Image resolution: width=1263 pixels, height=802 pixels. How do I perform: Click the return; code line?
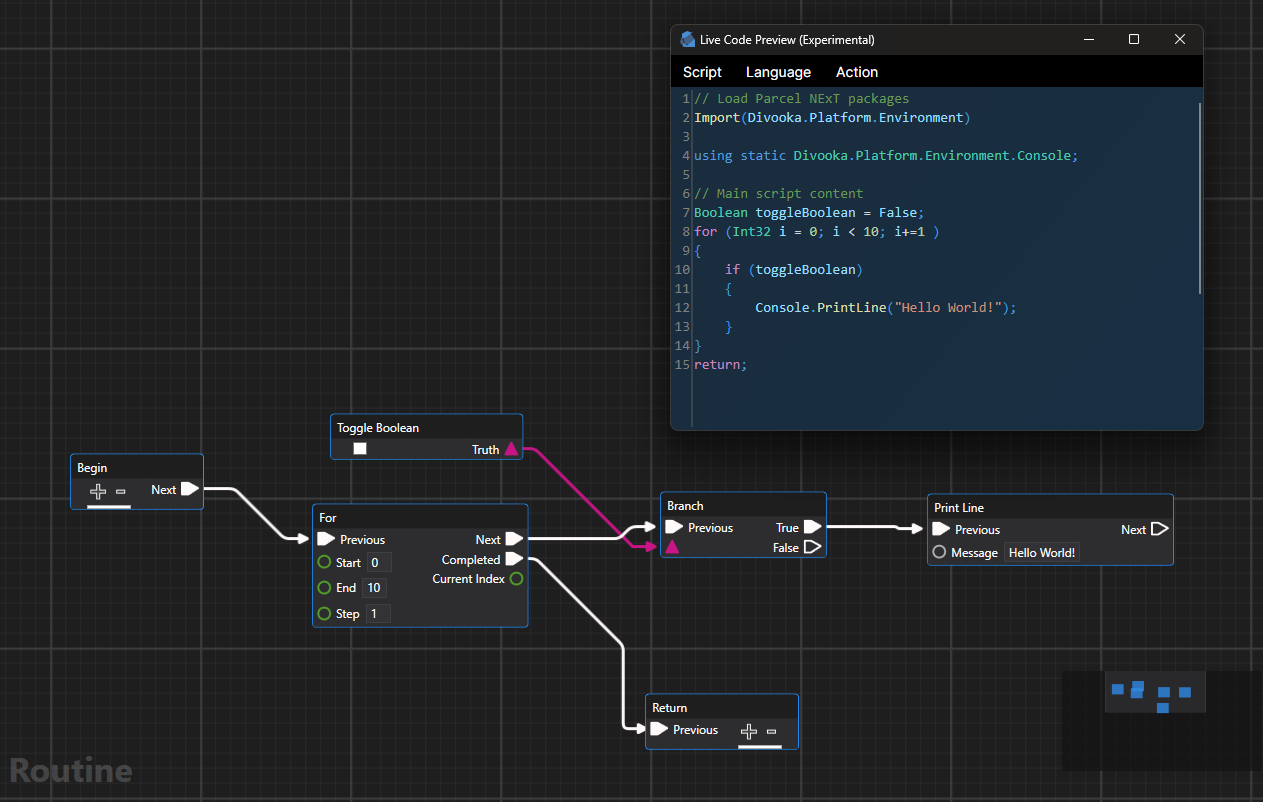(721, 364)
